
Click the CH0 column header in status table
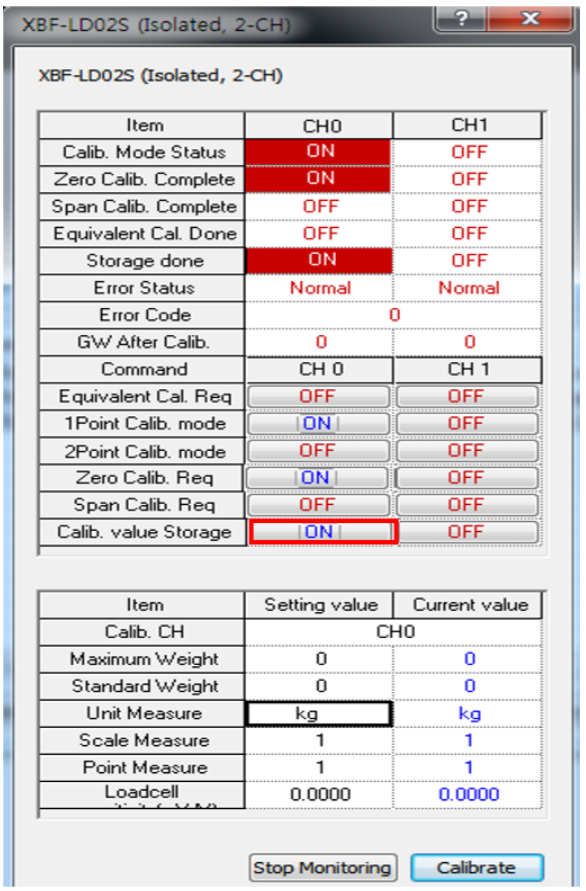[x=319, y=125]
